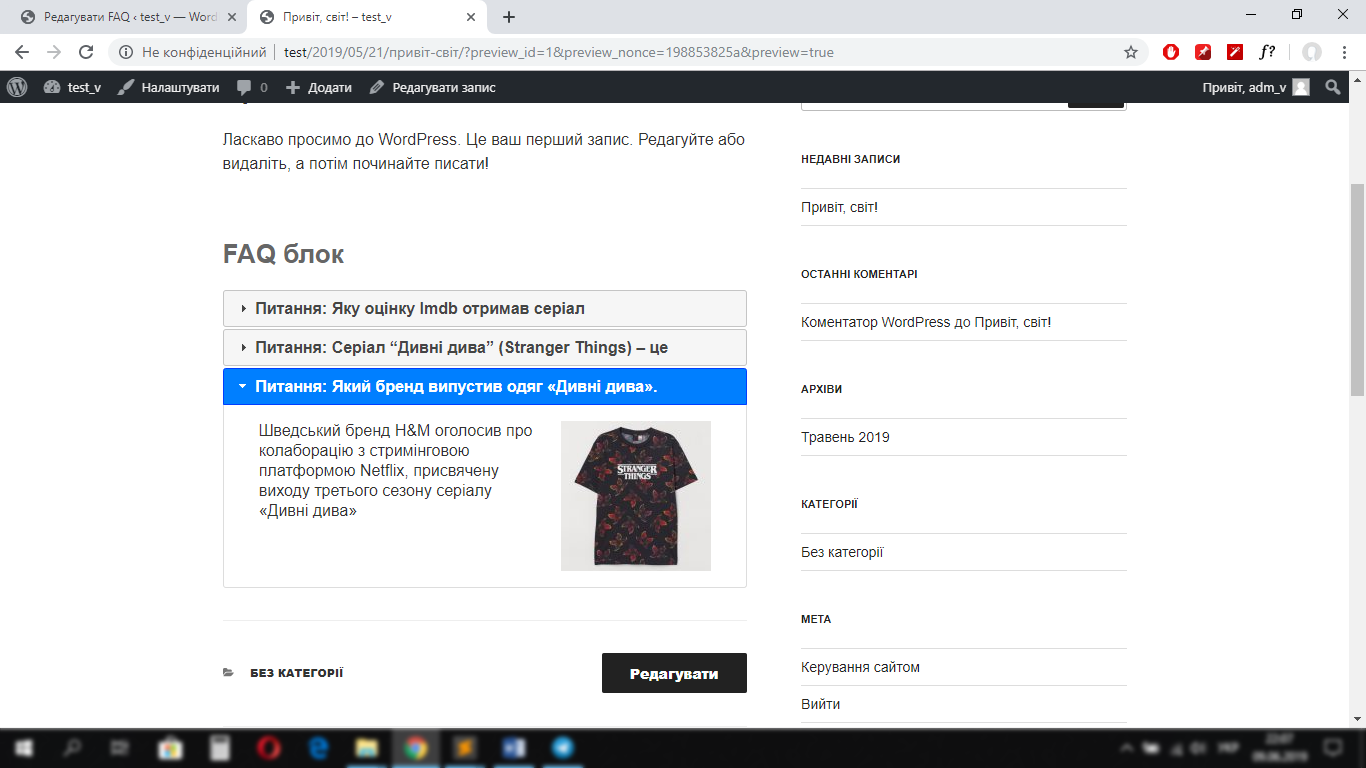Click the НЕДАВНІ ЗАПИСИ widget title

click(851, 159)
